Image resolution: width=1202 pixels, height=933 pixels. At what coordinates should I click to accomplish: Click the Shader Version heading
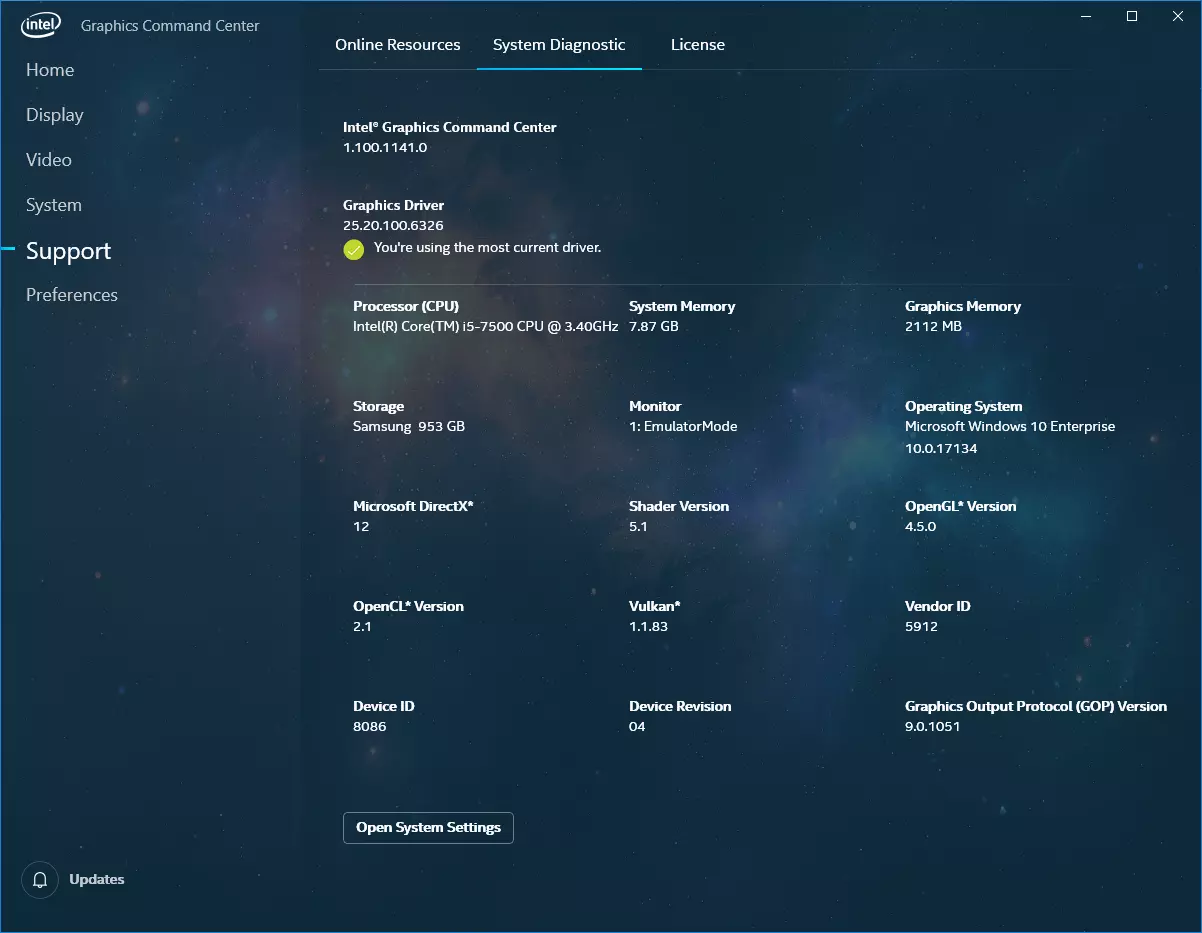tap(679, 506)
